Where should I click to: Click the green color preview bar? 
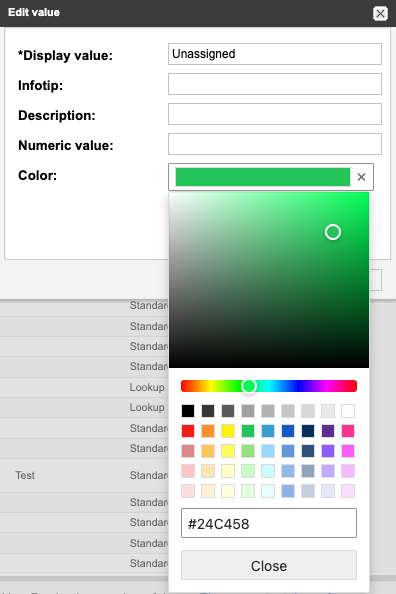263,177
